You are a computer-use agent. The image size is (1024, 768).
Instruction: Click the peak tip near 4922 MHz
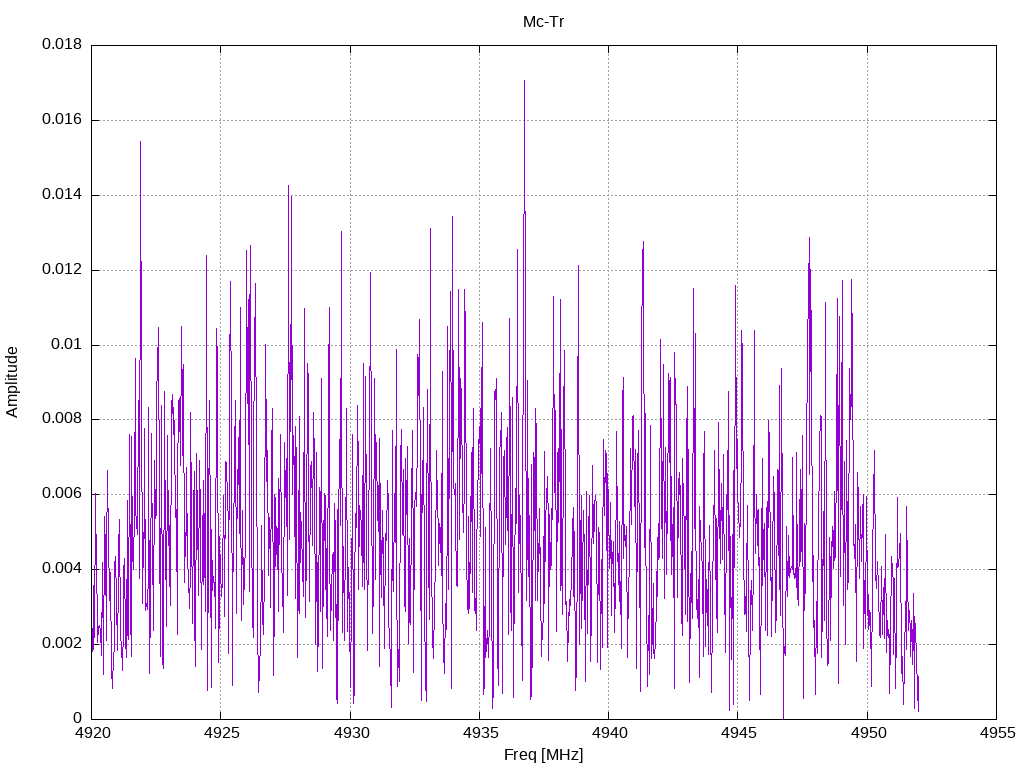140,142
